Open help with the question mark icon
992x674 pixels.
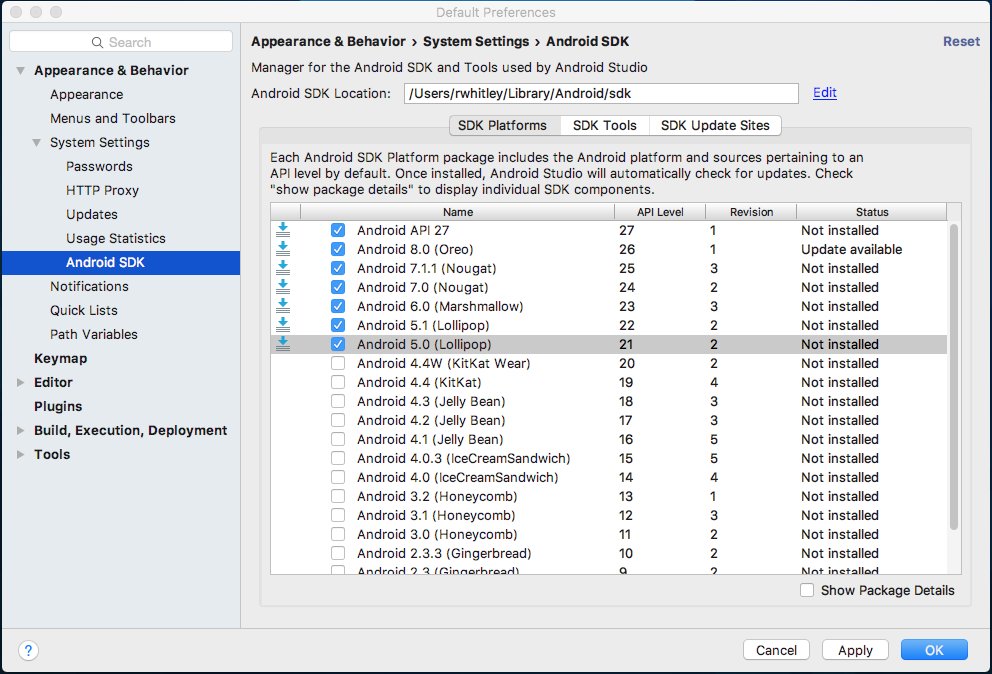tap(28, 650)
